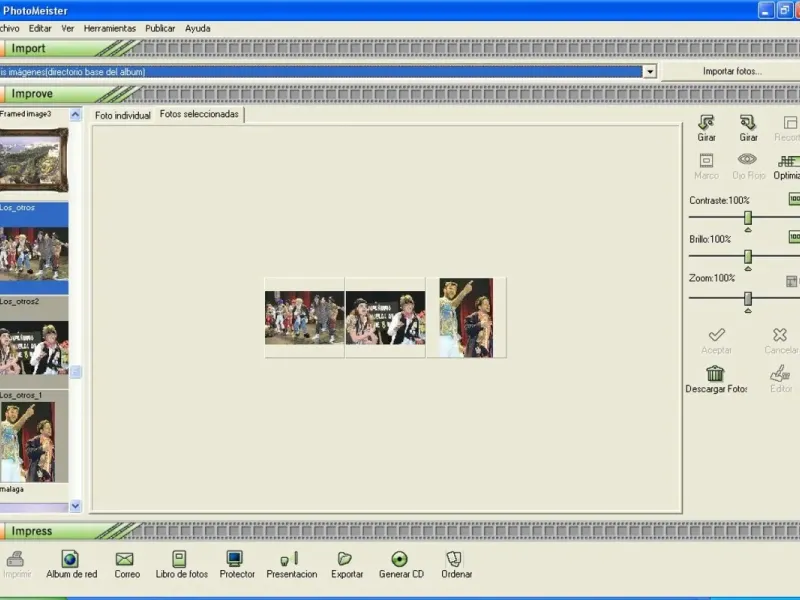The image size is (800, 600).
Task: Open the Herramientas menu
Action: point(110,29)
